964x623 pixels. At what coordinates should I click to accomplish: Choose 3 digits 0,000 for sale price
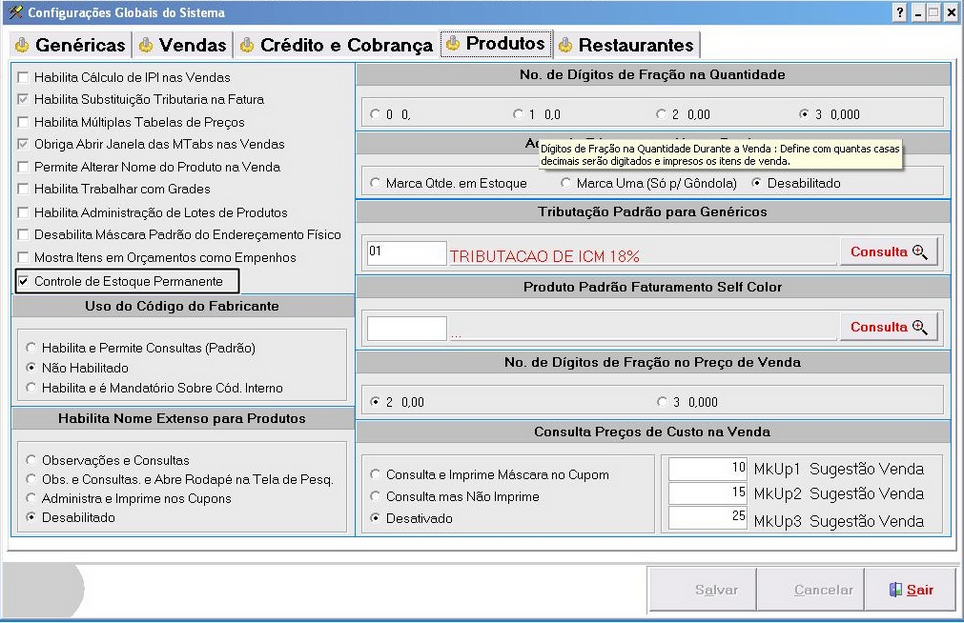[x=662, y=402]
